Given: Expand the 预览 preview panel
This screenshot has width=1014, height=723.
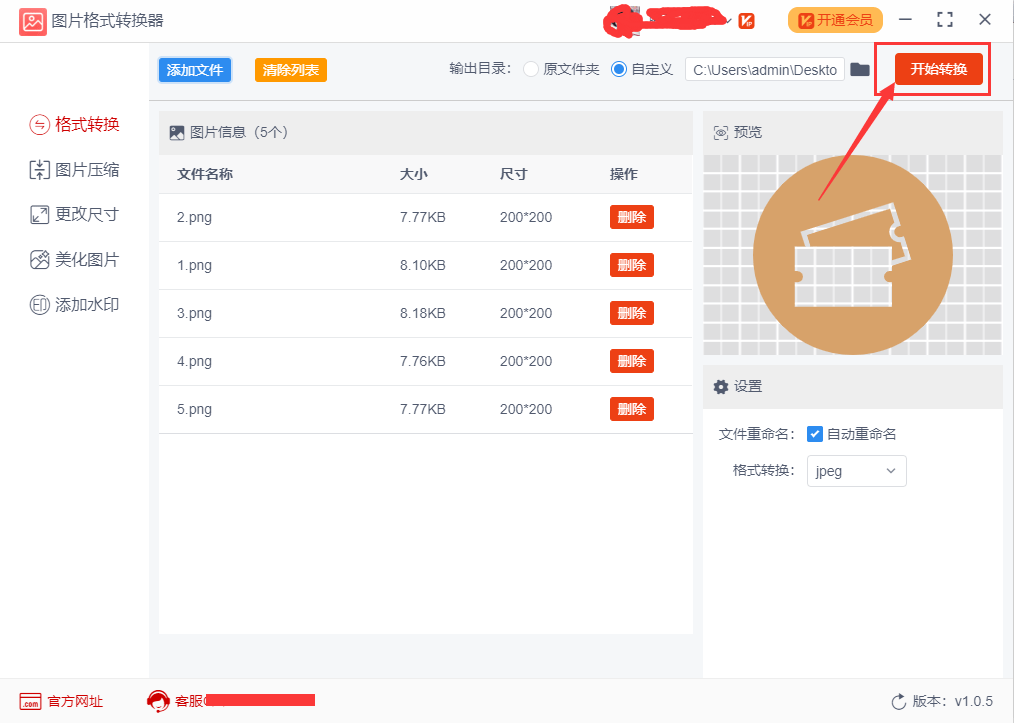Looking at the screenshot, I should [x=737, y=132].
